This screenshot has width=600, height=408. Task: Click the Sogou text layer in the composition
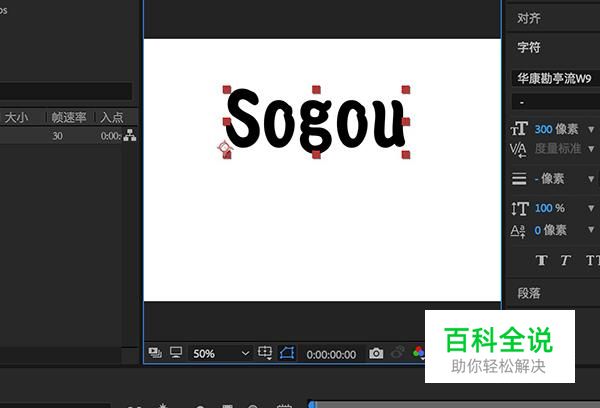(x=316, y=121)
